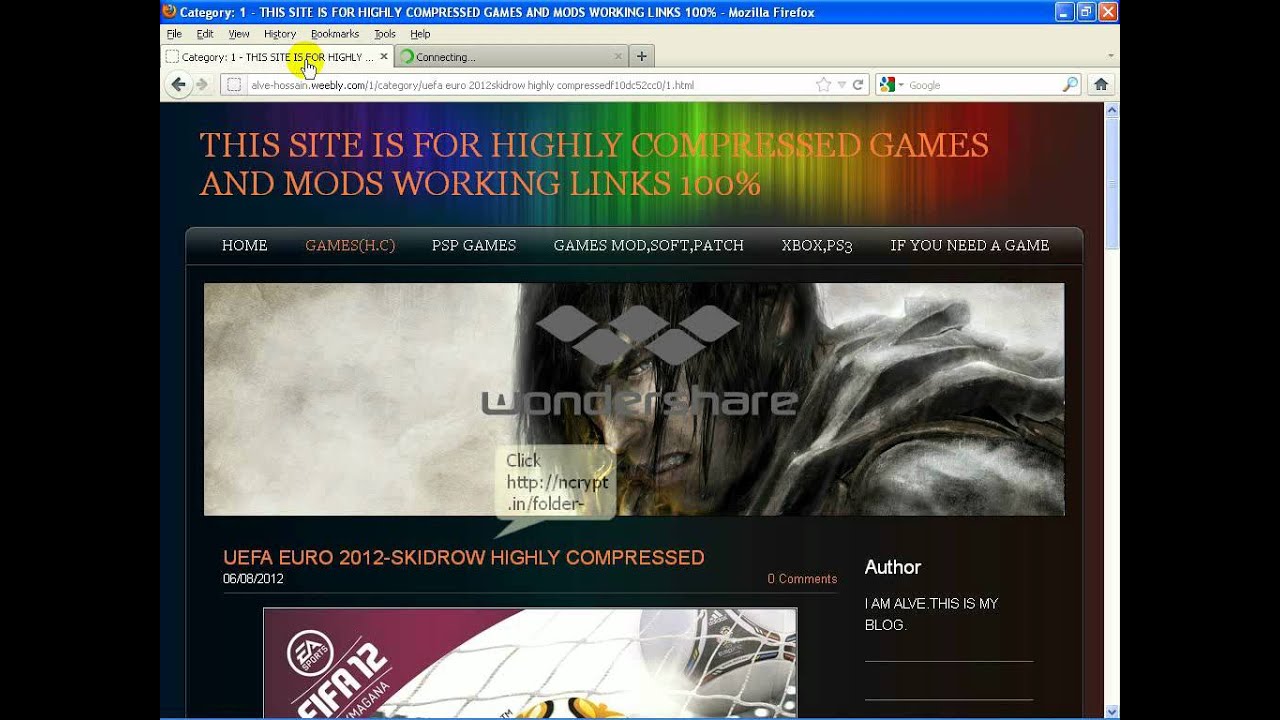Click the scrollbar down arrow
The width and height of the screenshot is (1280, 720).
[x=1111, y=711]
